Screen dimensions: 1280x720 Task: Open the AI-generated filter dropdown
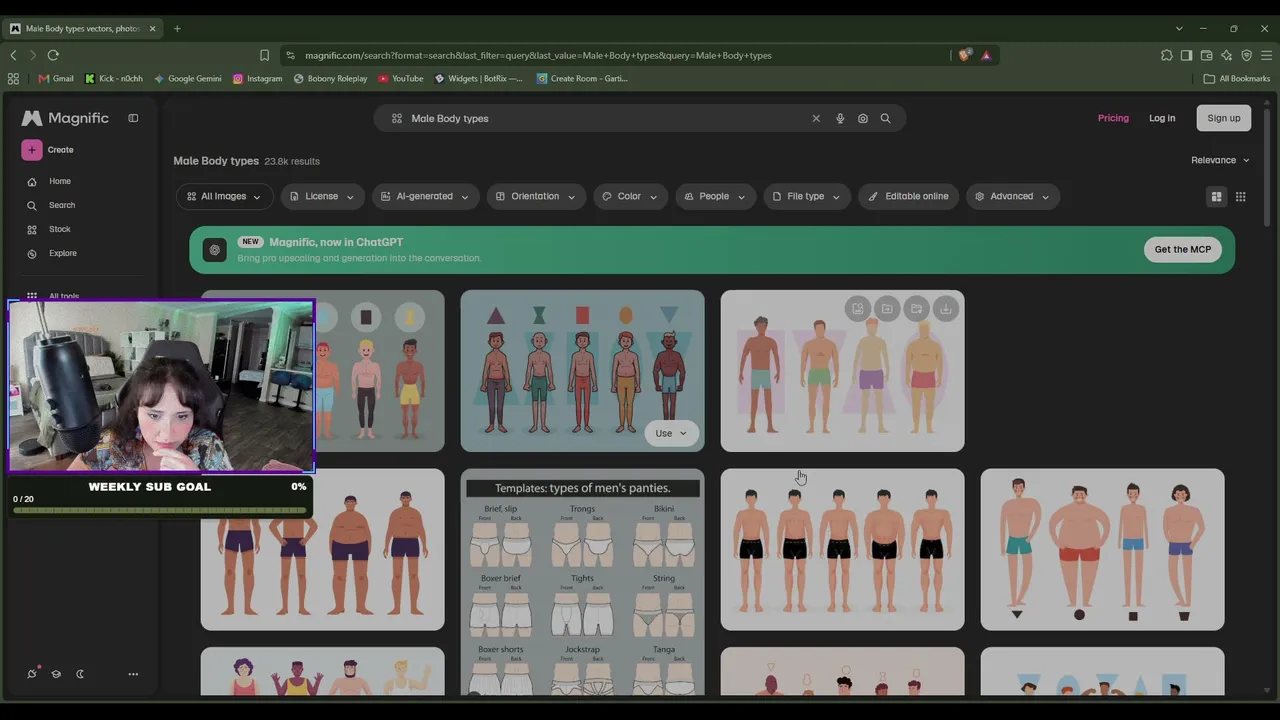[425, 196]
